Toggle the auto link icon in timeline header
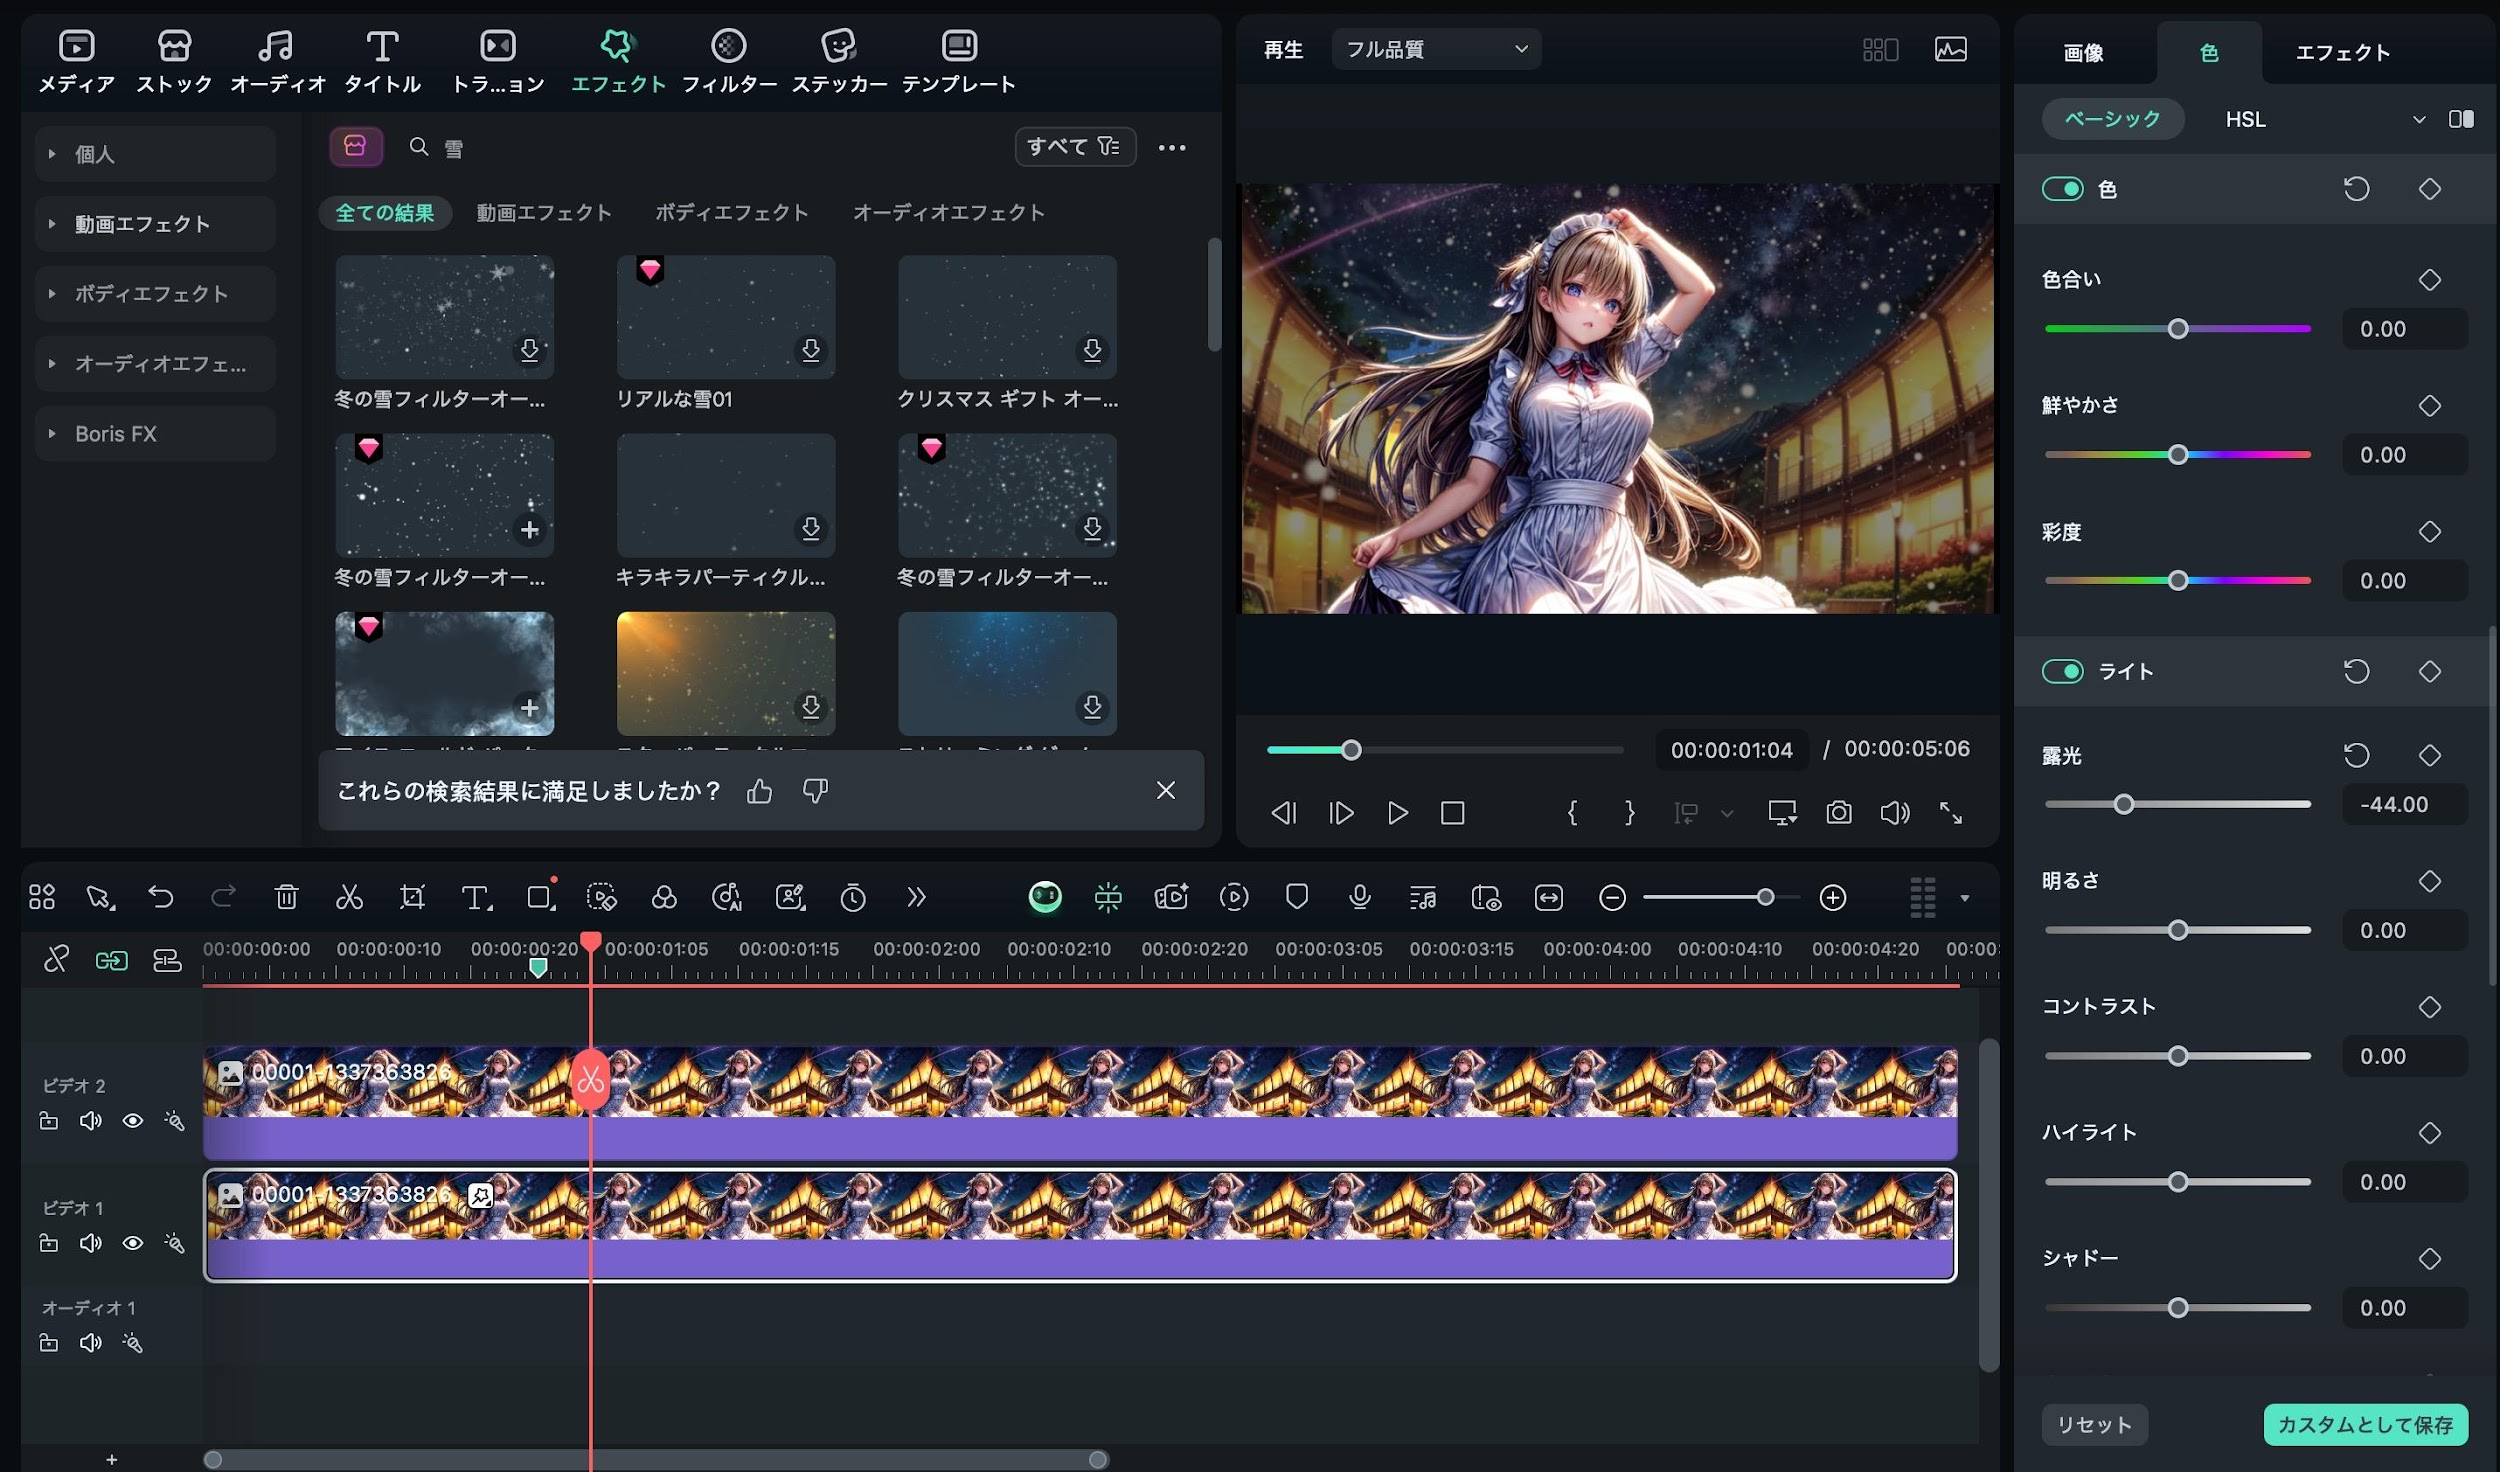 pos(111,960)
